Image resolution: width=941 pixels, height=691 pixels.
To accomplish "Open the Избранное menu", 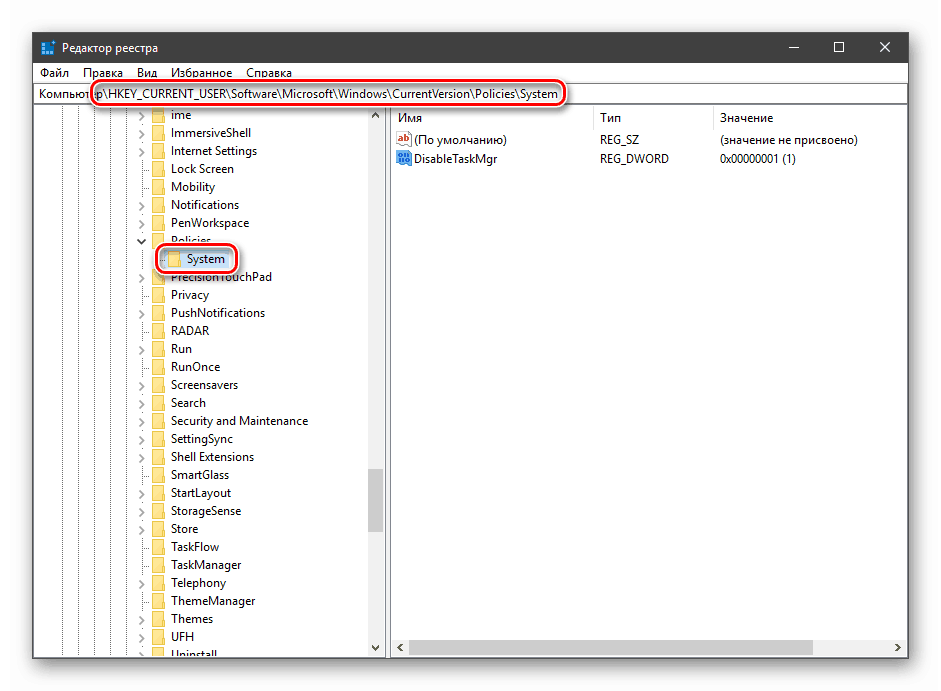I will pyautogui.click(x=201, y=73).
